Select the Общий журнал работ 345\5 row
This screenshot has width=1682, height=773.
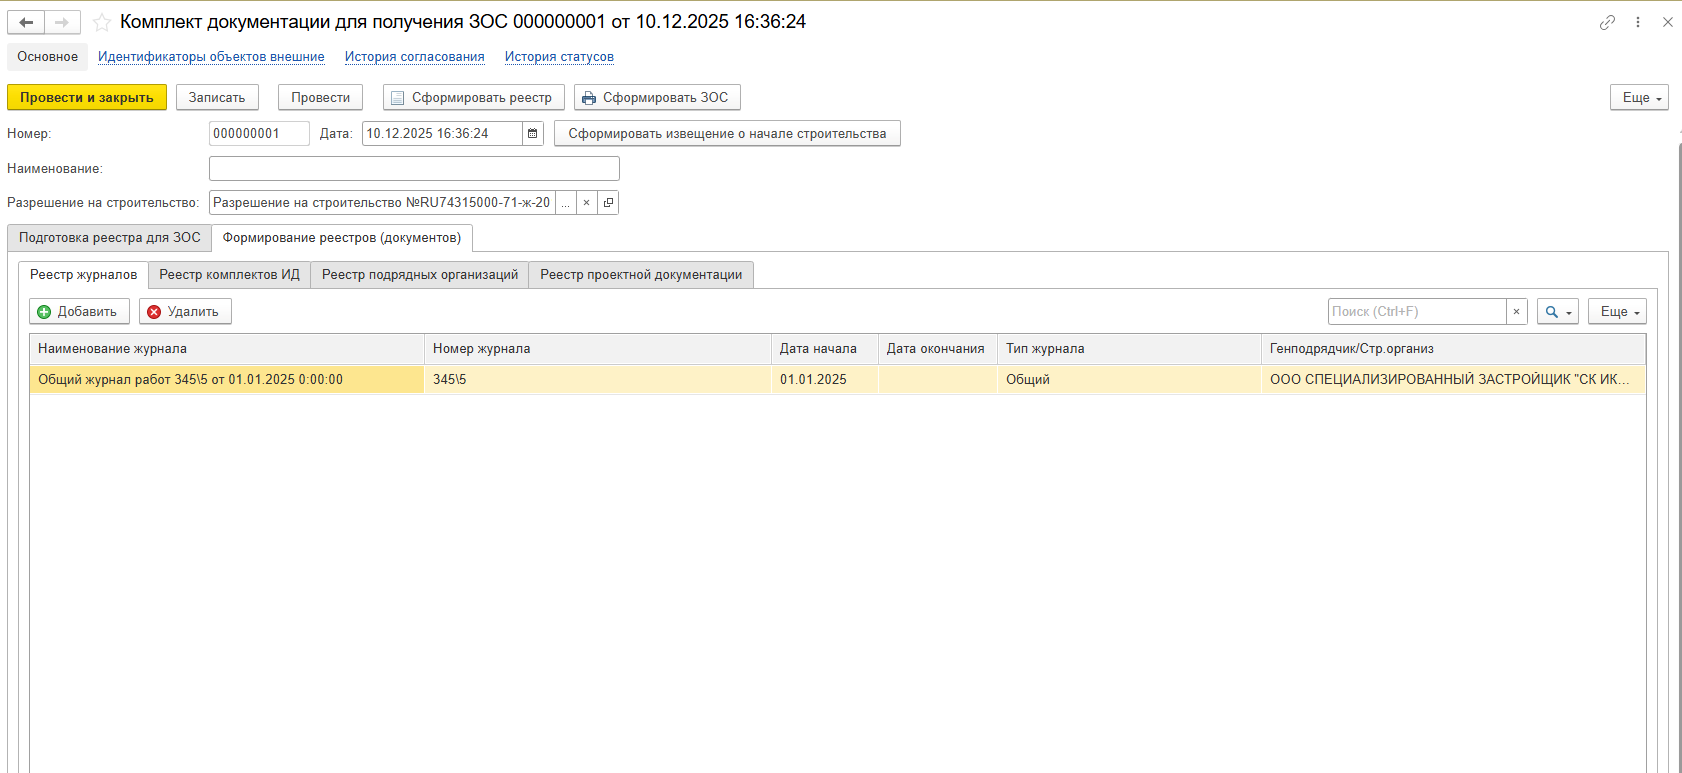(x=226, y=380)
